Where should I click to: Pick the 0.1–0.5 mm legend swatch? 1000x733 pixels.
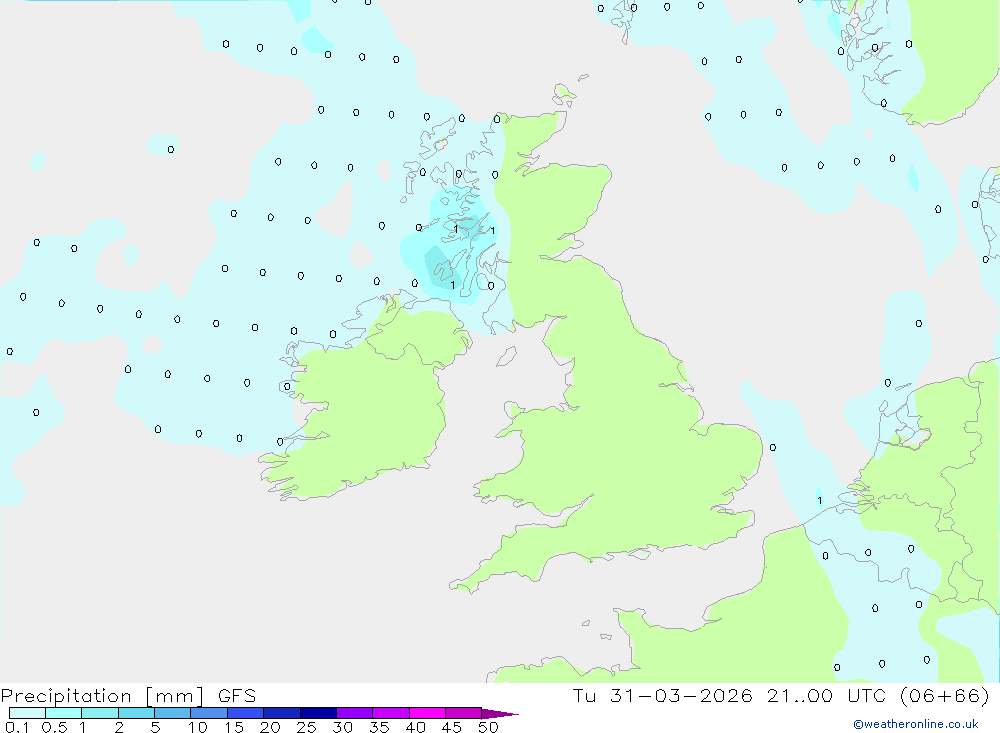tap(27, 713)
